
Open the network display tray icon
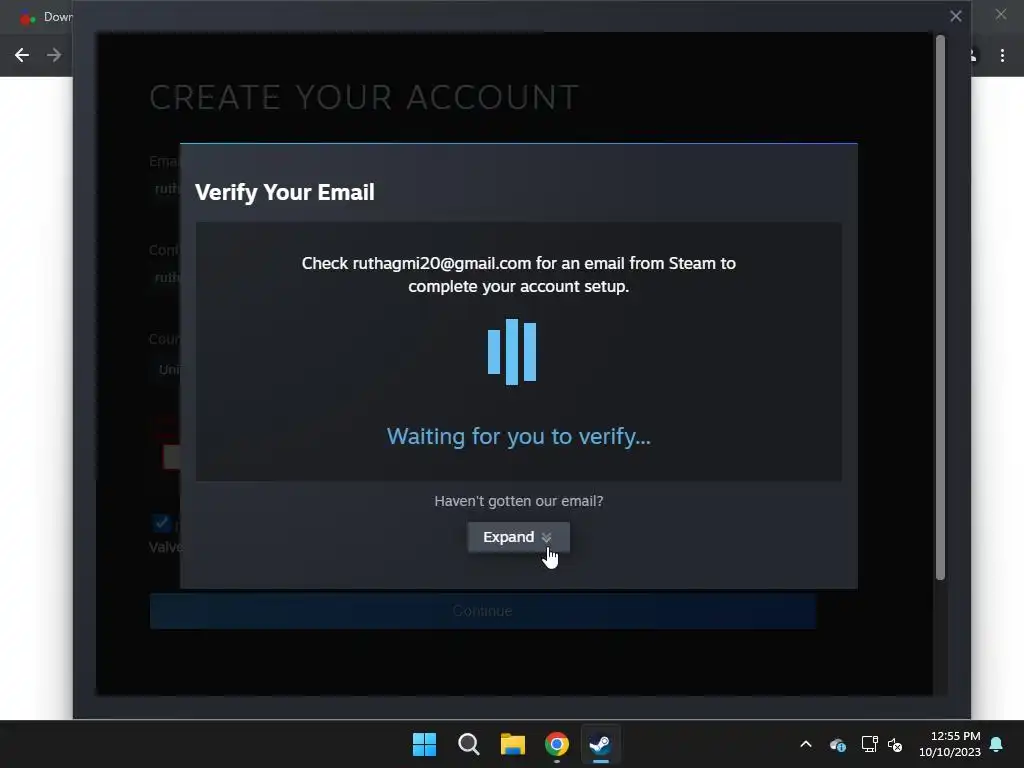click(x=869, y=744)
